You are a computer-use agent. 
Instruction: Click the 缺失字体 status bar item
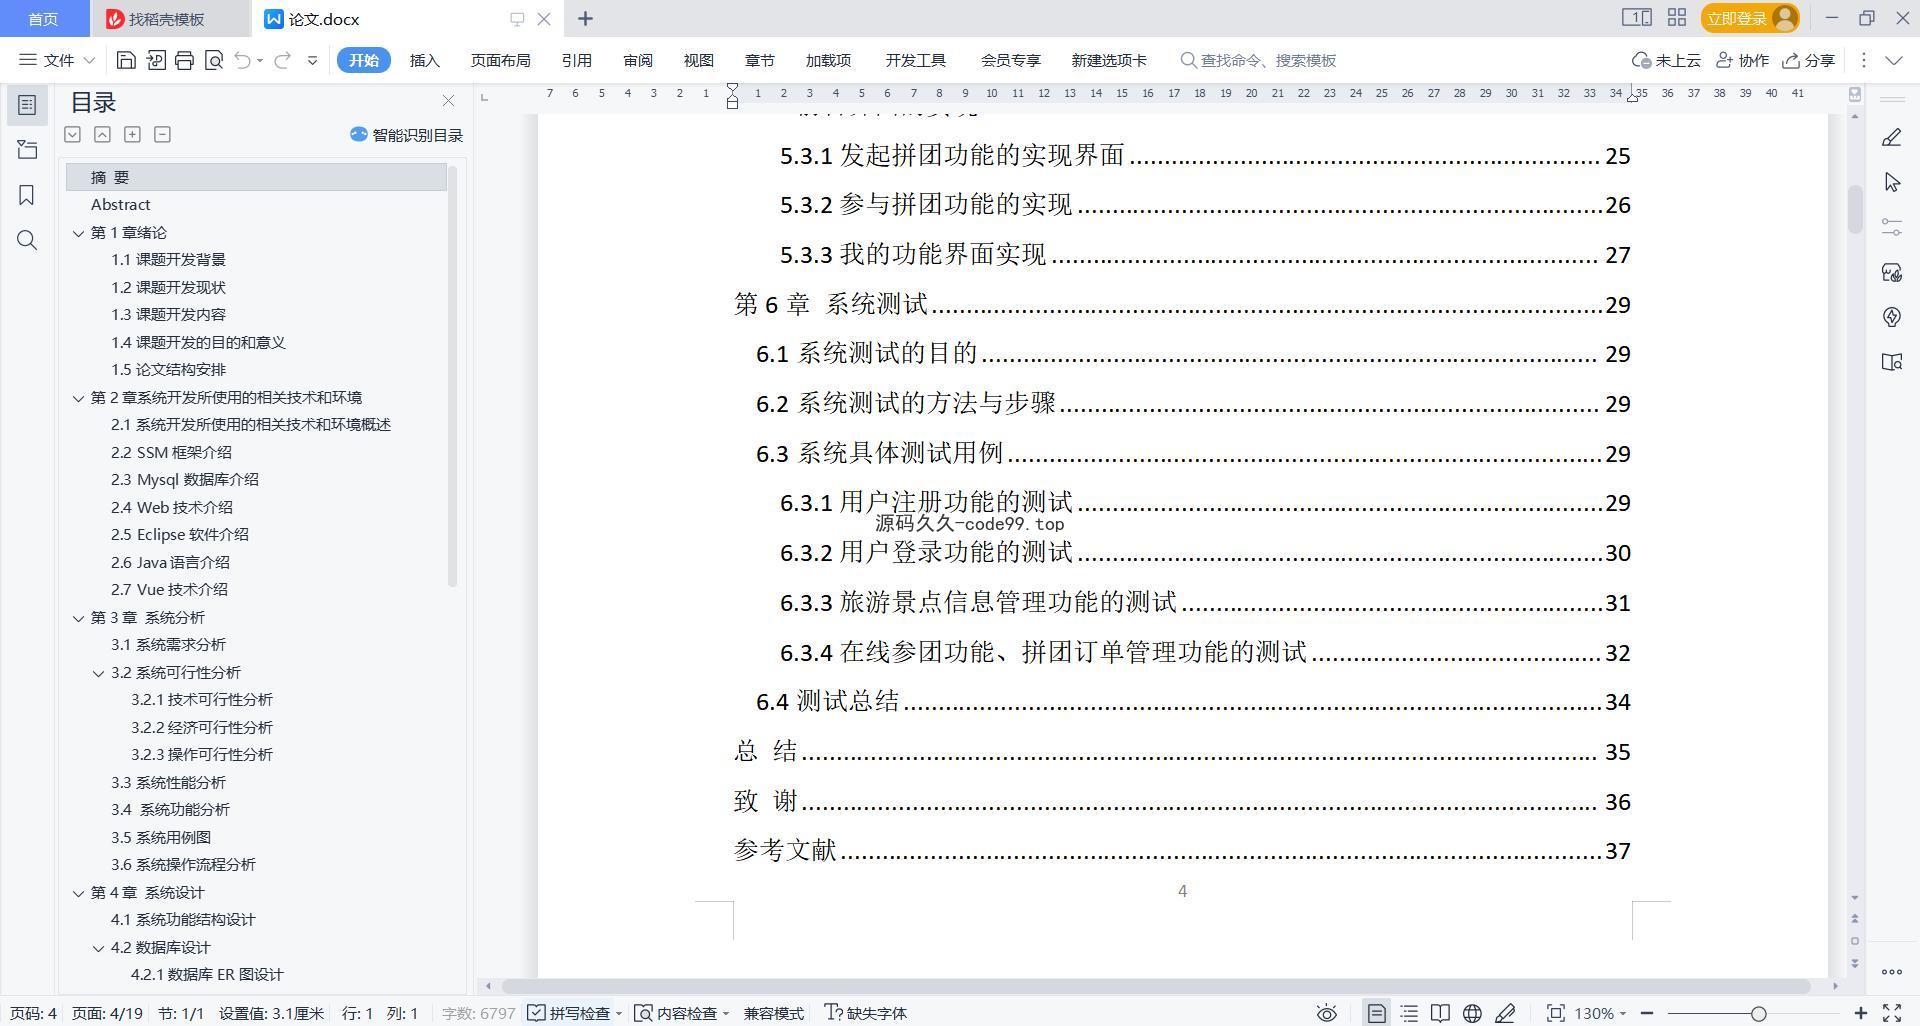click(x=865, y=1013)
